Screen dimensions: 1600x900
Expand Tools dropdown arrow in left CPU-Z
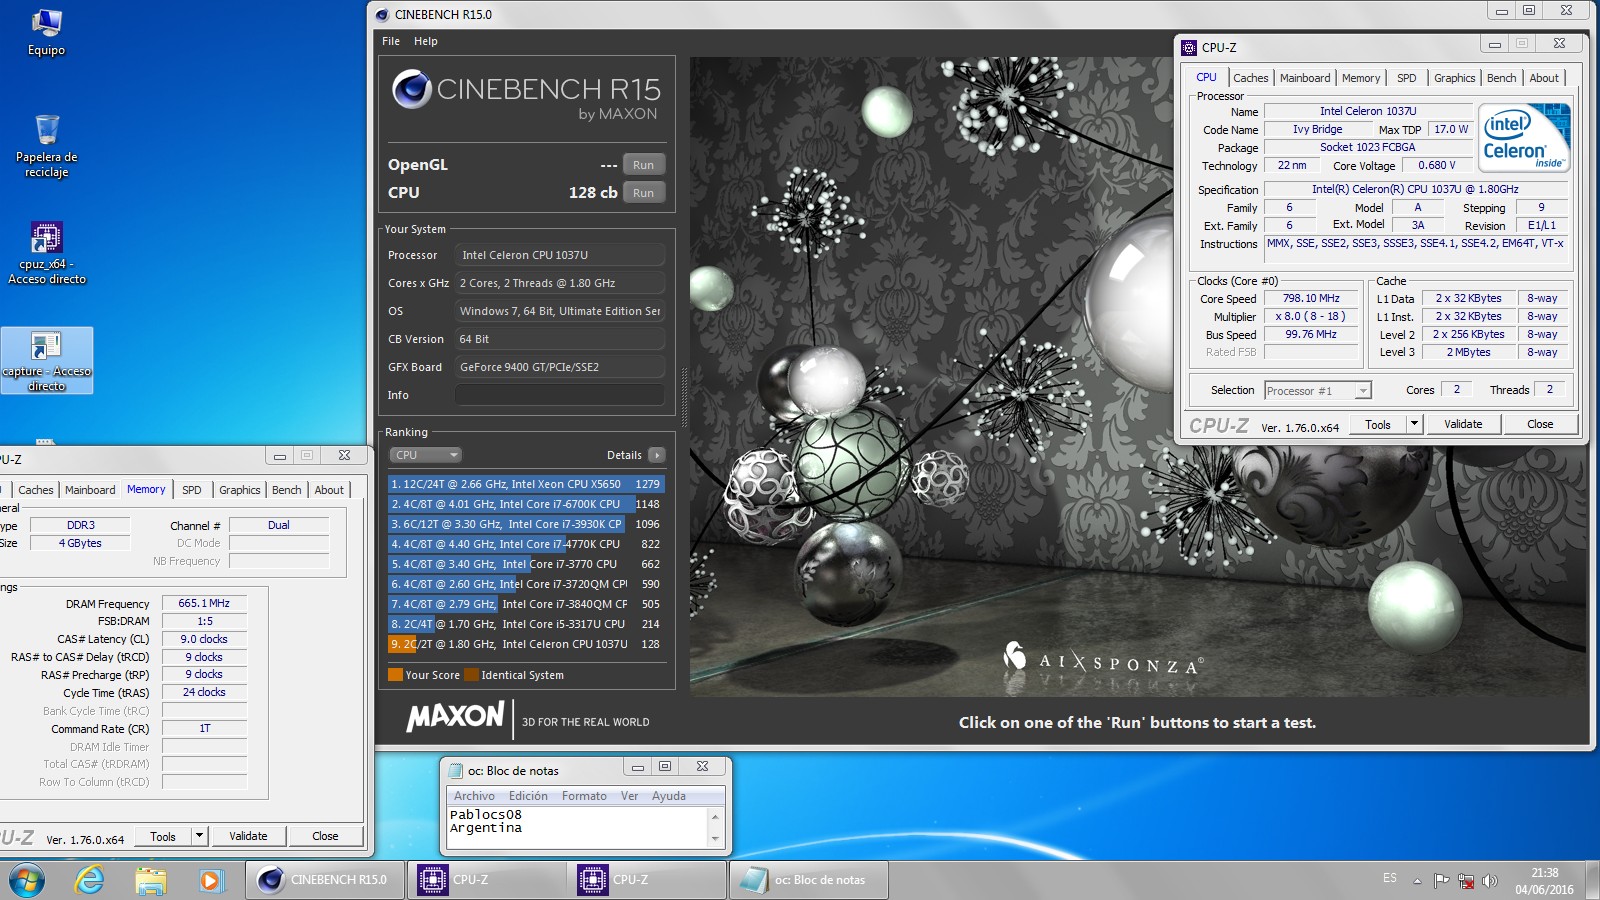(x=199, y=836)
